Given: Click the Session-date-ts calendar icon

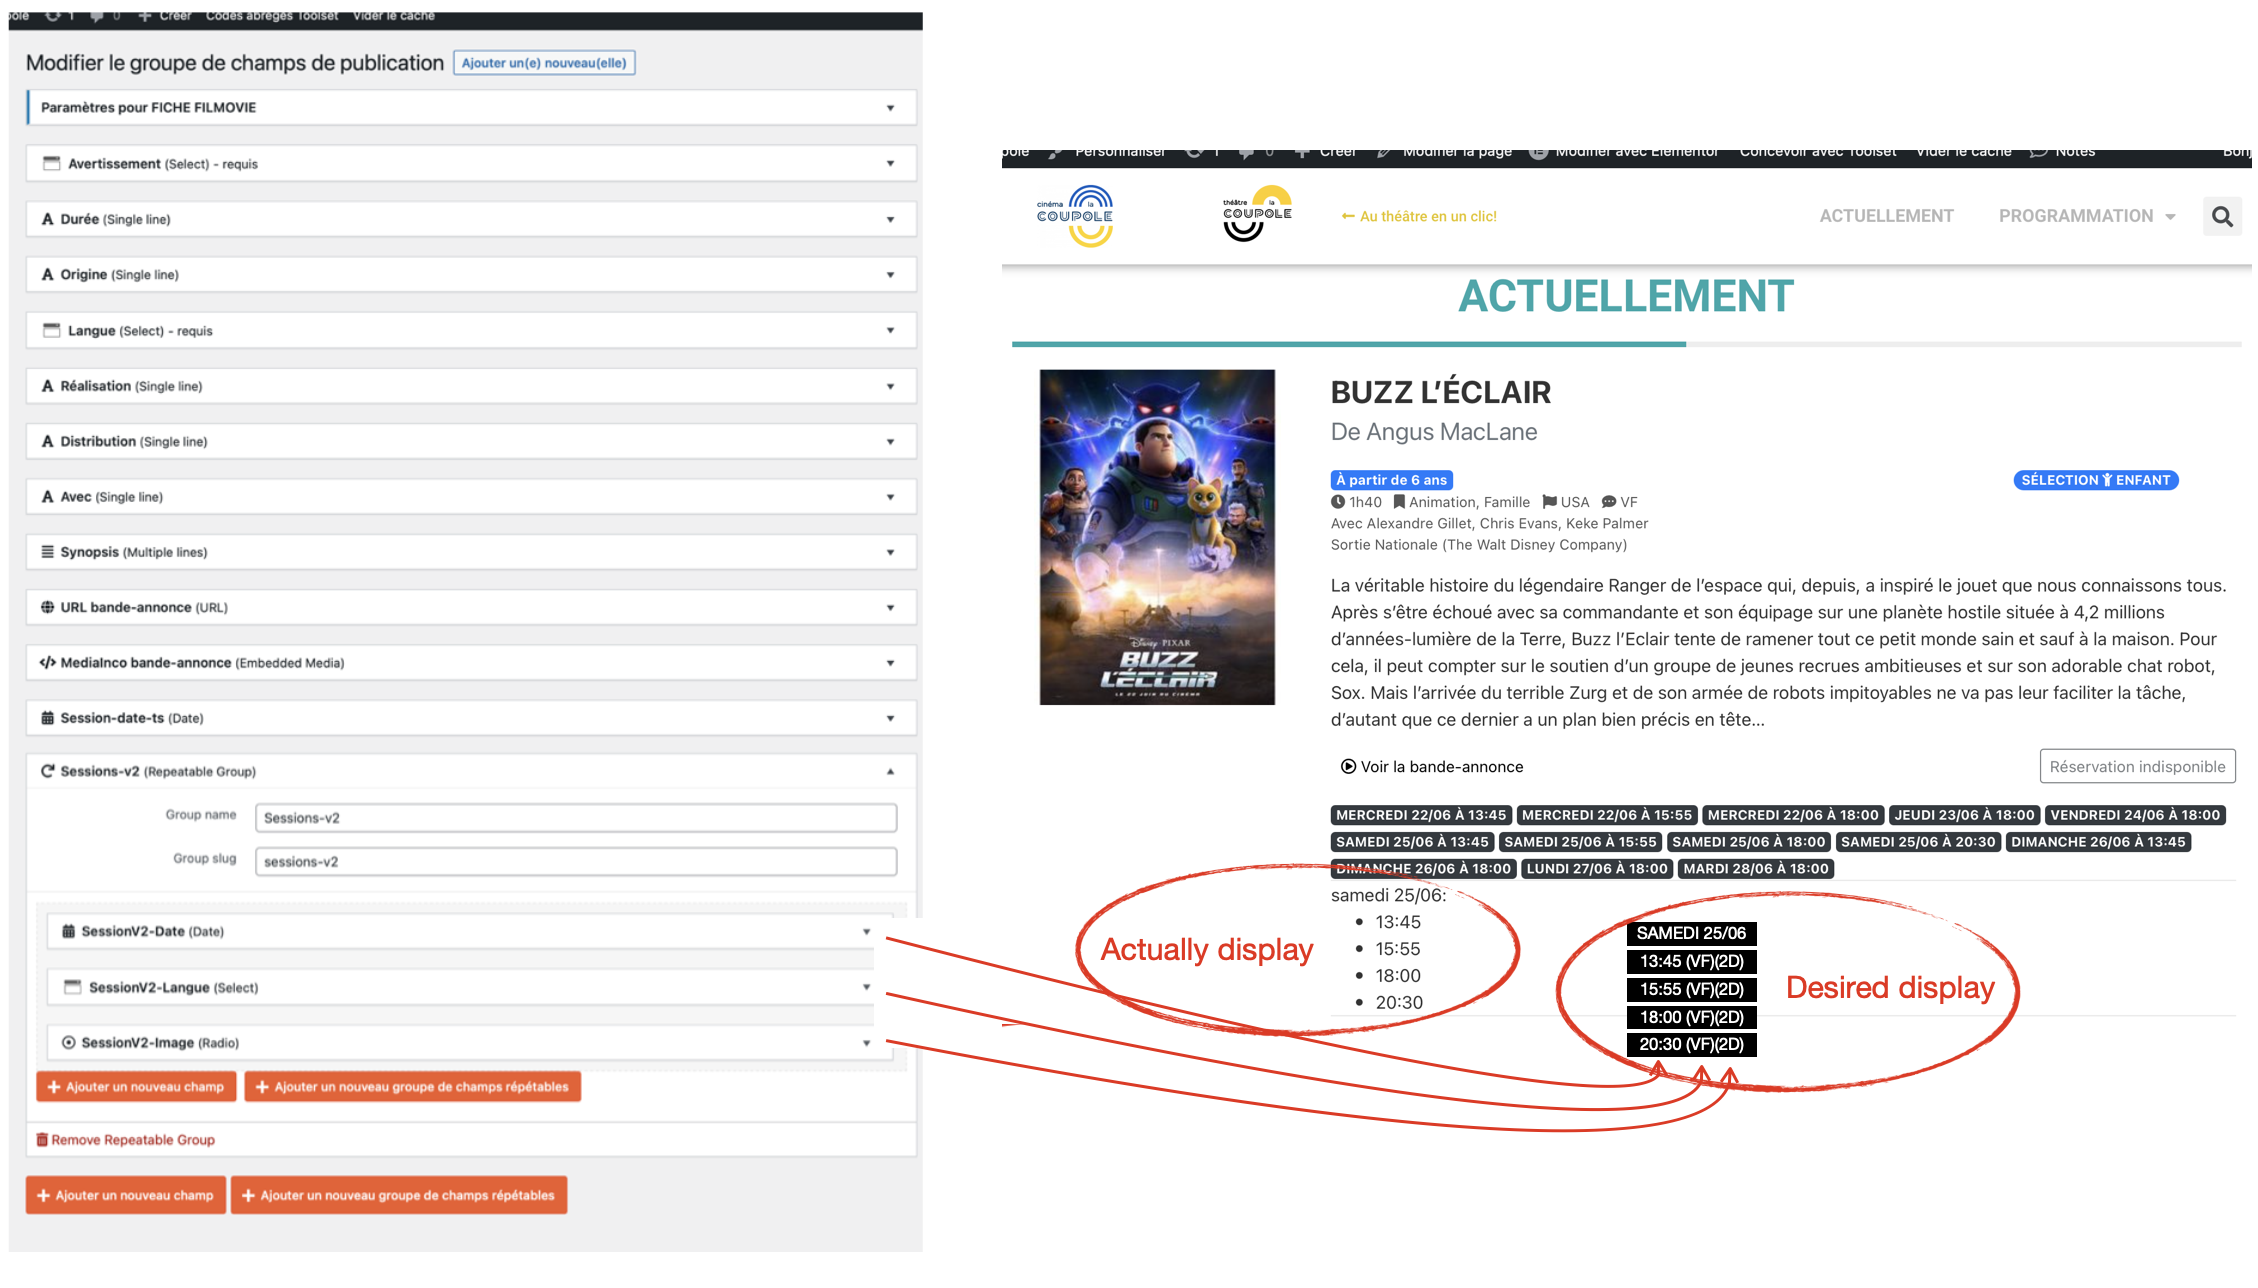Looking at the screenshot, I should pos(47,718).
